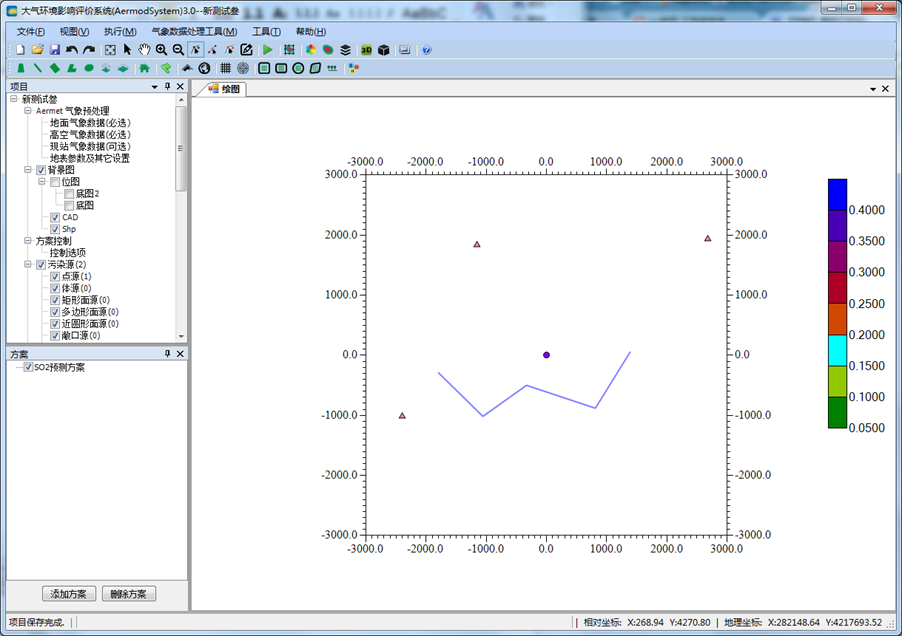Click the 添加方案 button
The width and height of the screenshot is (902, 636).
coord(69,594)
